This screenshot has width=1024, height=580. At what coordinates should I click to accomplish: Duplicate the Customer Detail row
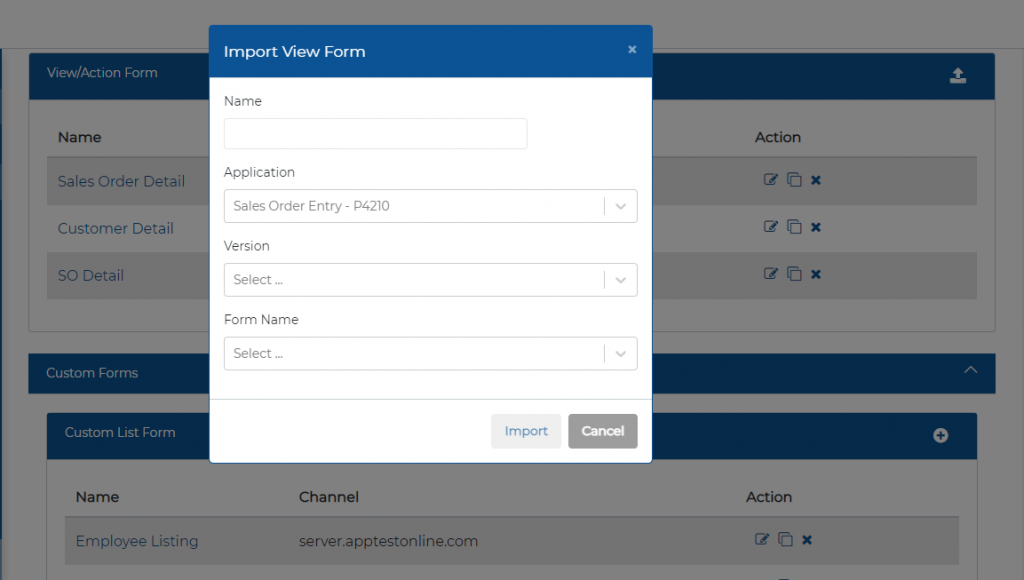click(794, 227)
